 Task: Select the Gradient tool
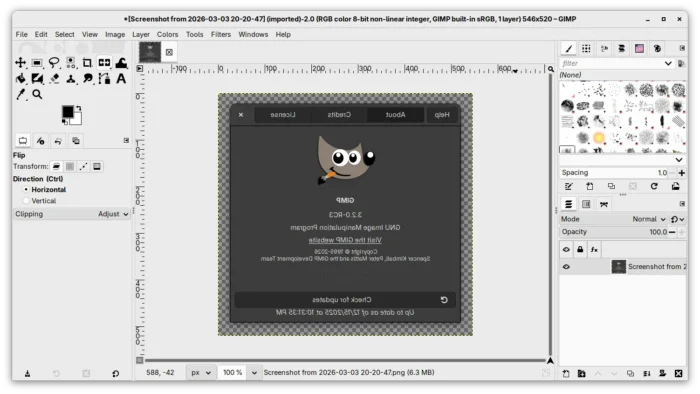37,79
